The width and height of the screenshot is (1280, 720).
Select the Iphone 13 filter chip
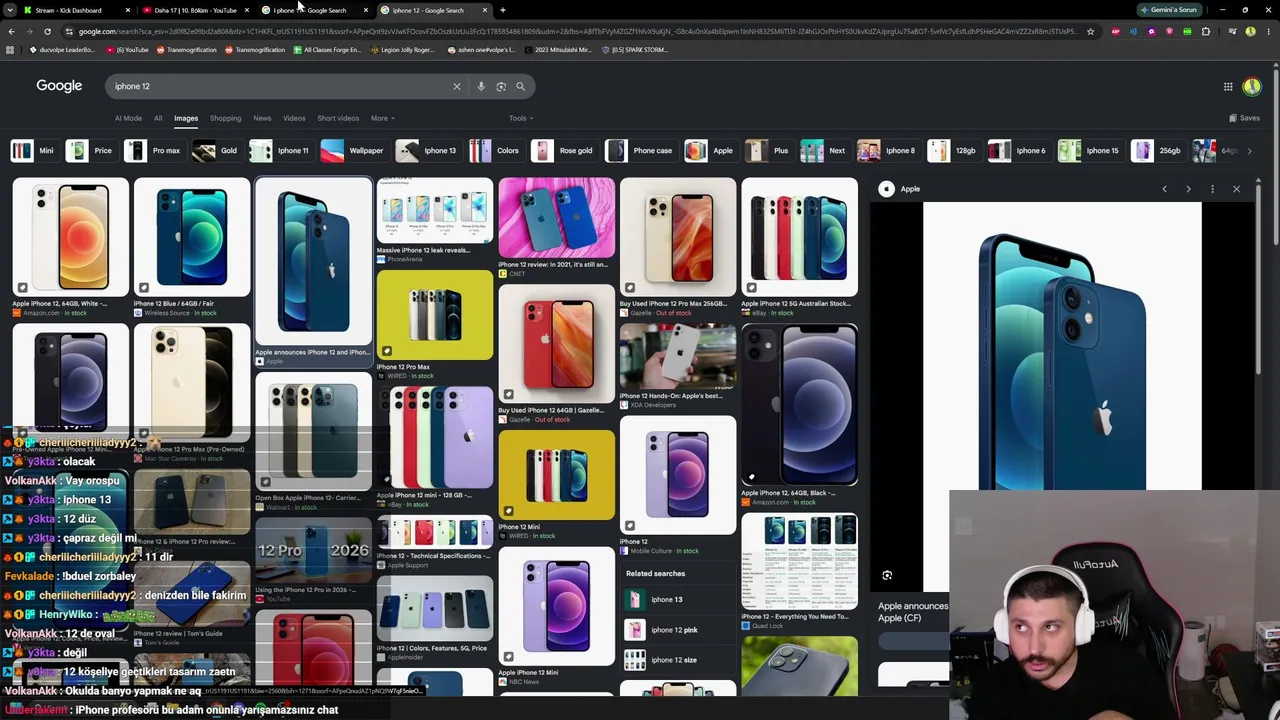pyautogui.click(x=427, y=151)
